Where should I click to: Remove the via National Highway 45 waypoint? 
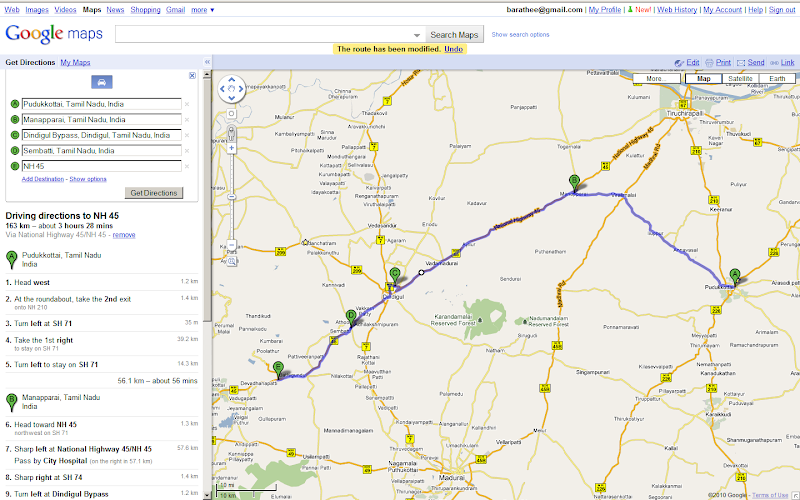pyautogui.click(x=124, y=235)
